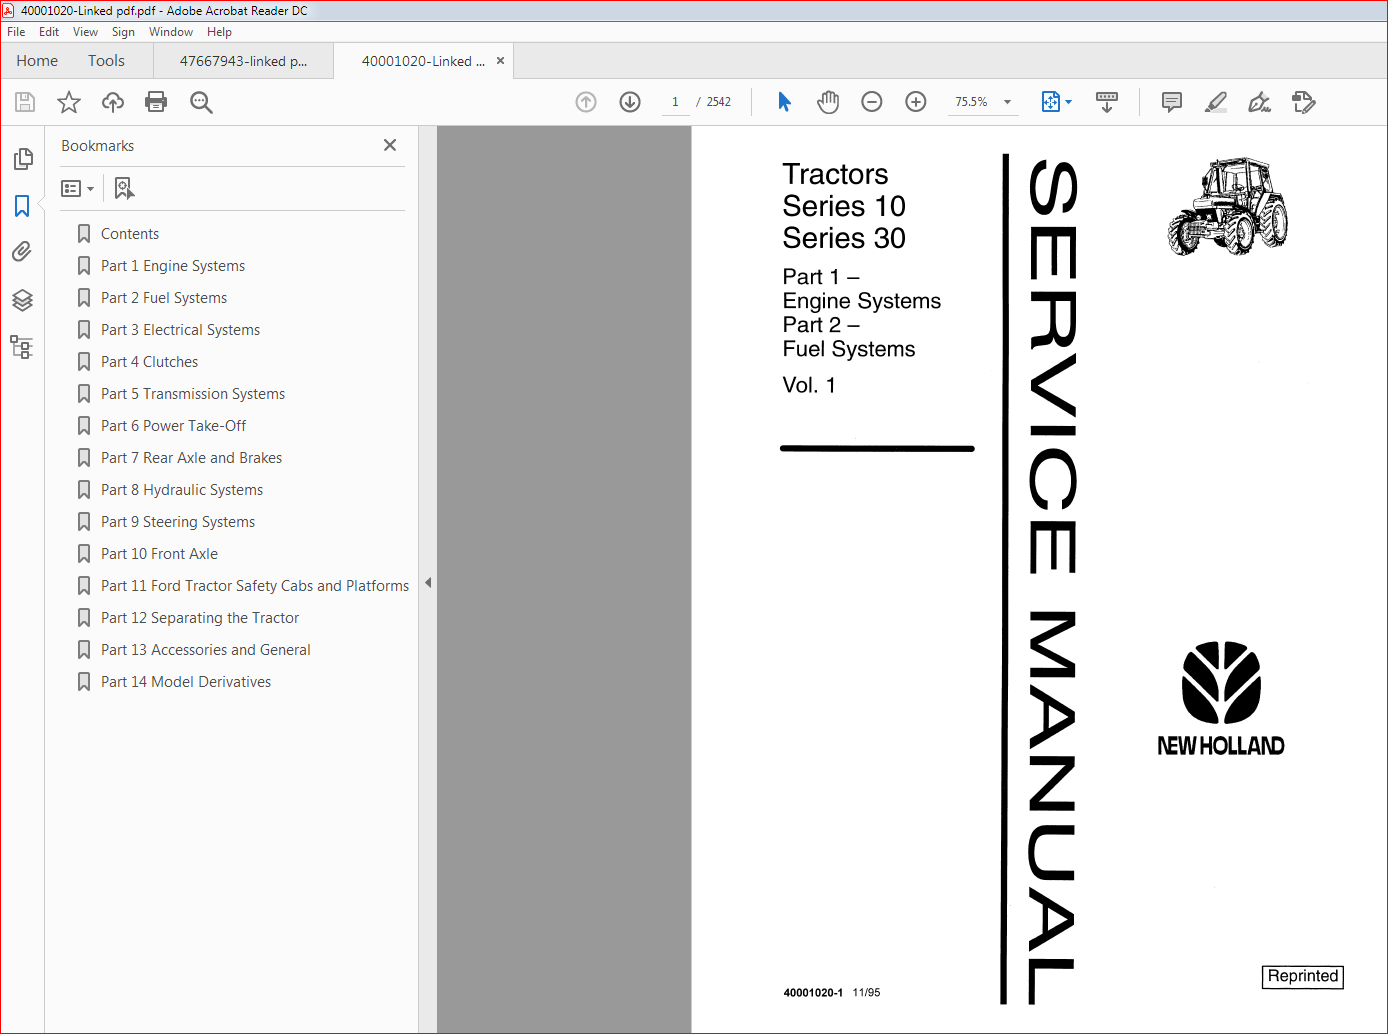Viewport: 1388px width, 1034px height.
Task: Expand fit page options arrow
Action: (1068, 102)
